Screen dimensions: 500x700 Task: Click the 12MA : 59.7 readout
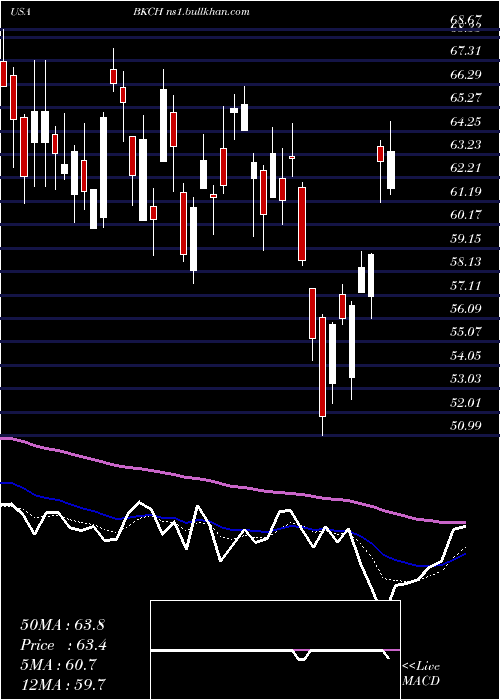[x=62, y=685]
